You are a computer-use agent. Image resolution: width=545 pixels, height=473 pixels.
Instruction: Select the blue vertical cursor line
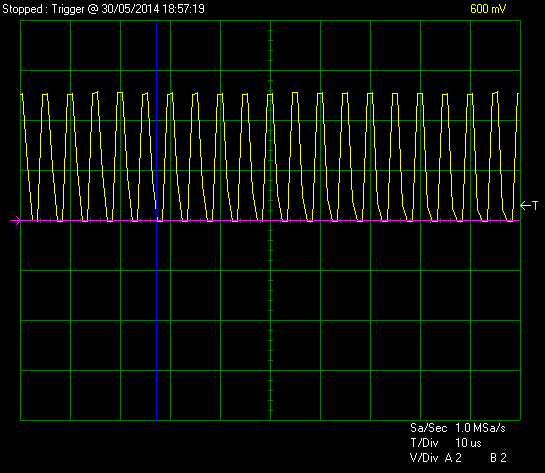(x=156, y=220)
